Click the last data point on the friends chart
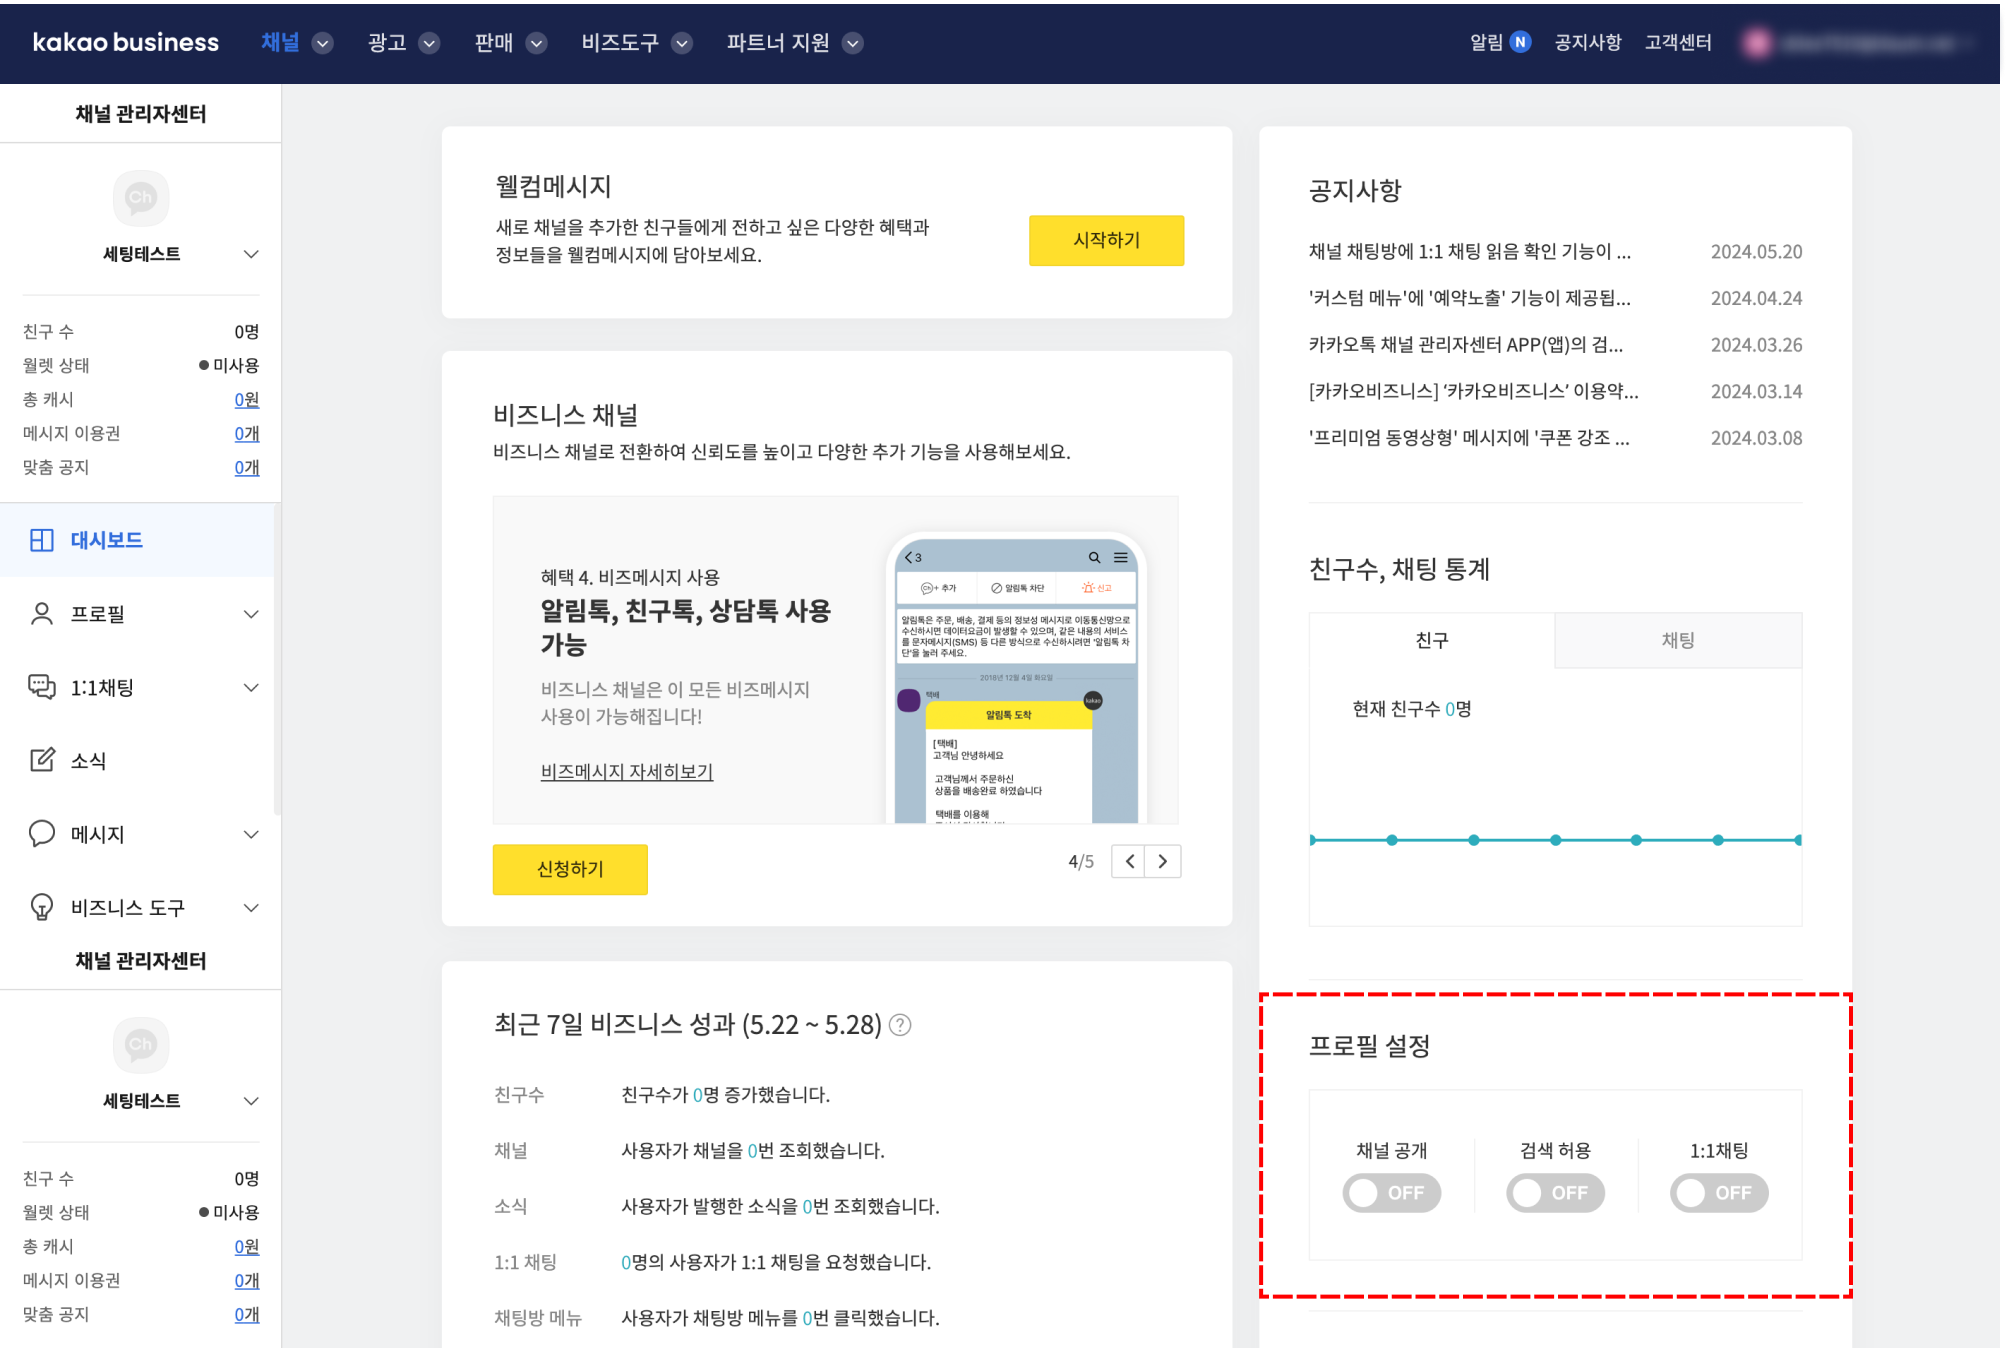This screenshot has height=1348, width=2007. point(1798,840)
